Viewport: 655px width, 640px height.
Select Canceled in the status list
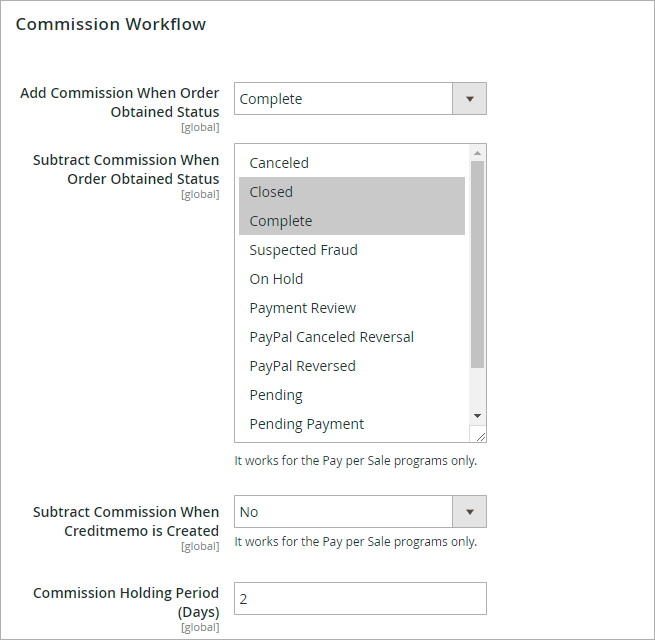point(279,163)
